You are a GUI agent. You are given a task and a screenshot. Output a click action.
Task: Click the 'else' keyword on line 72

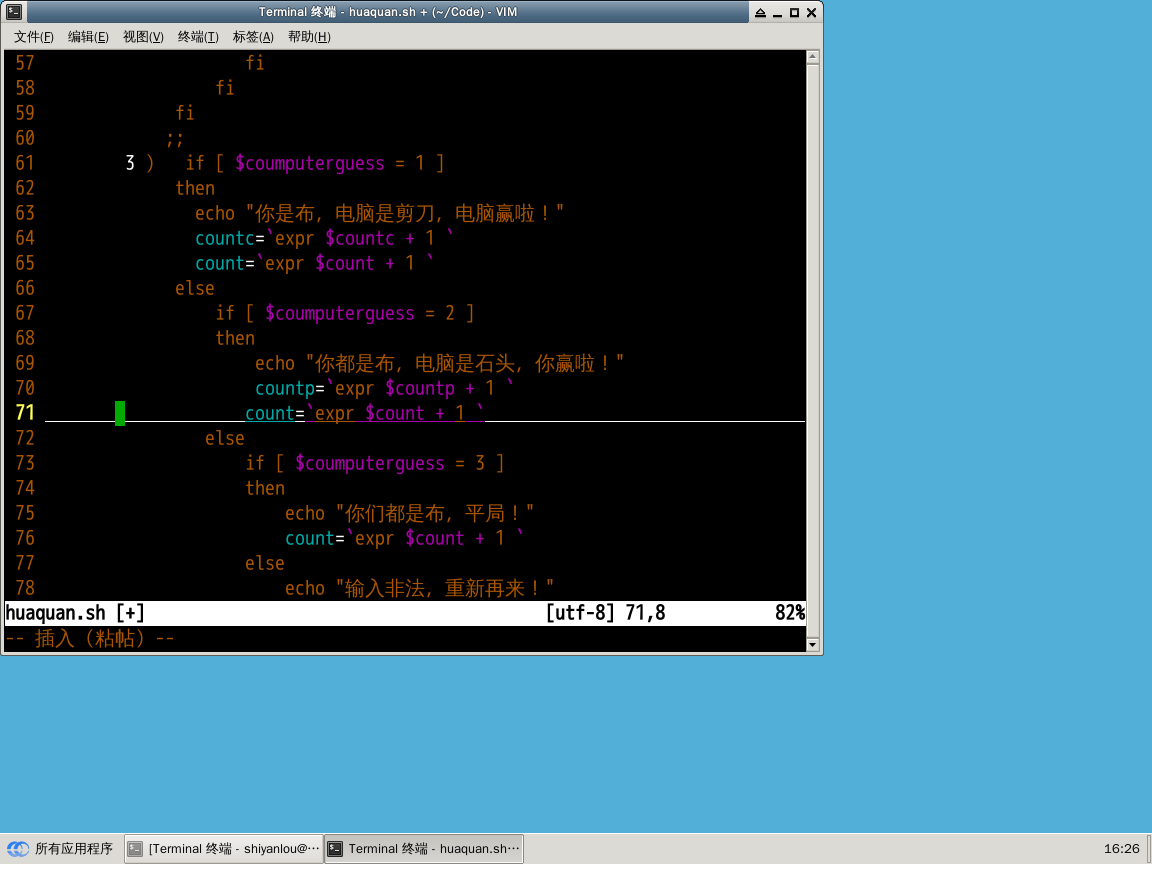pyautogui.click(x=225, y=438)
